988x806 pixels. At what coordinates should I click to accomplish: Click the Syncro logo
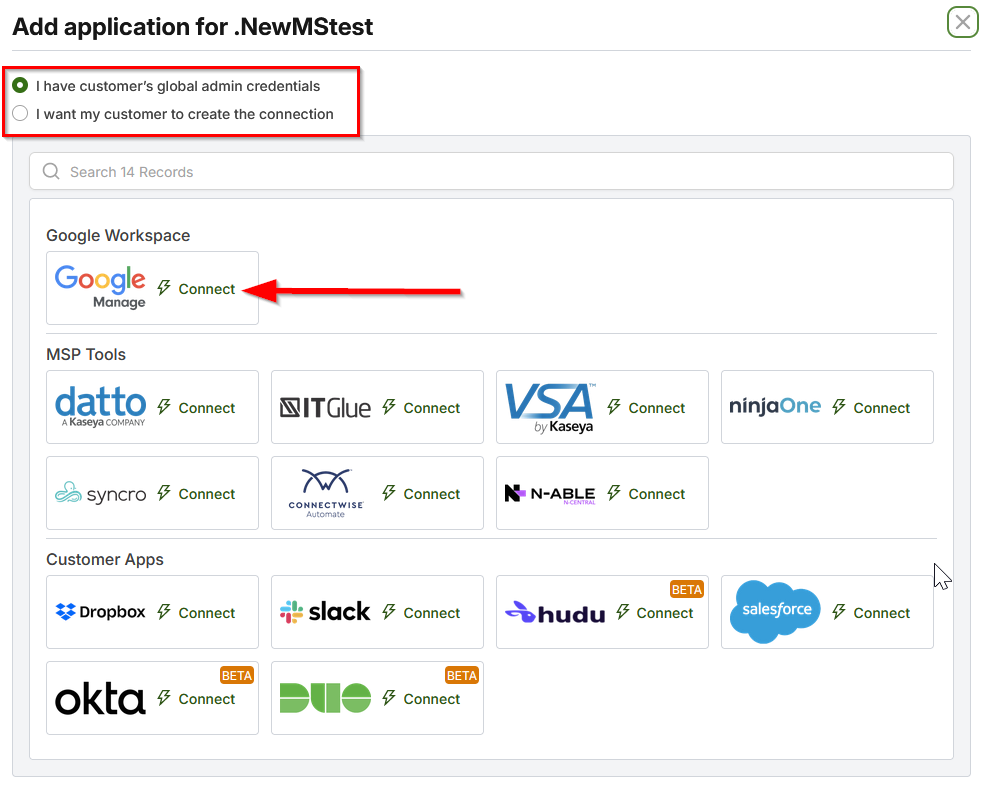click(100, 493)
